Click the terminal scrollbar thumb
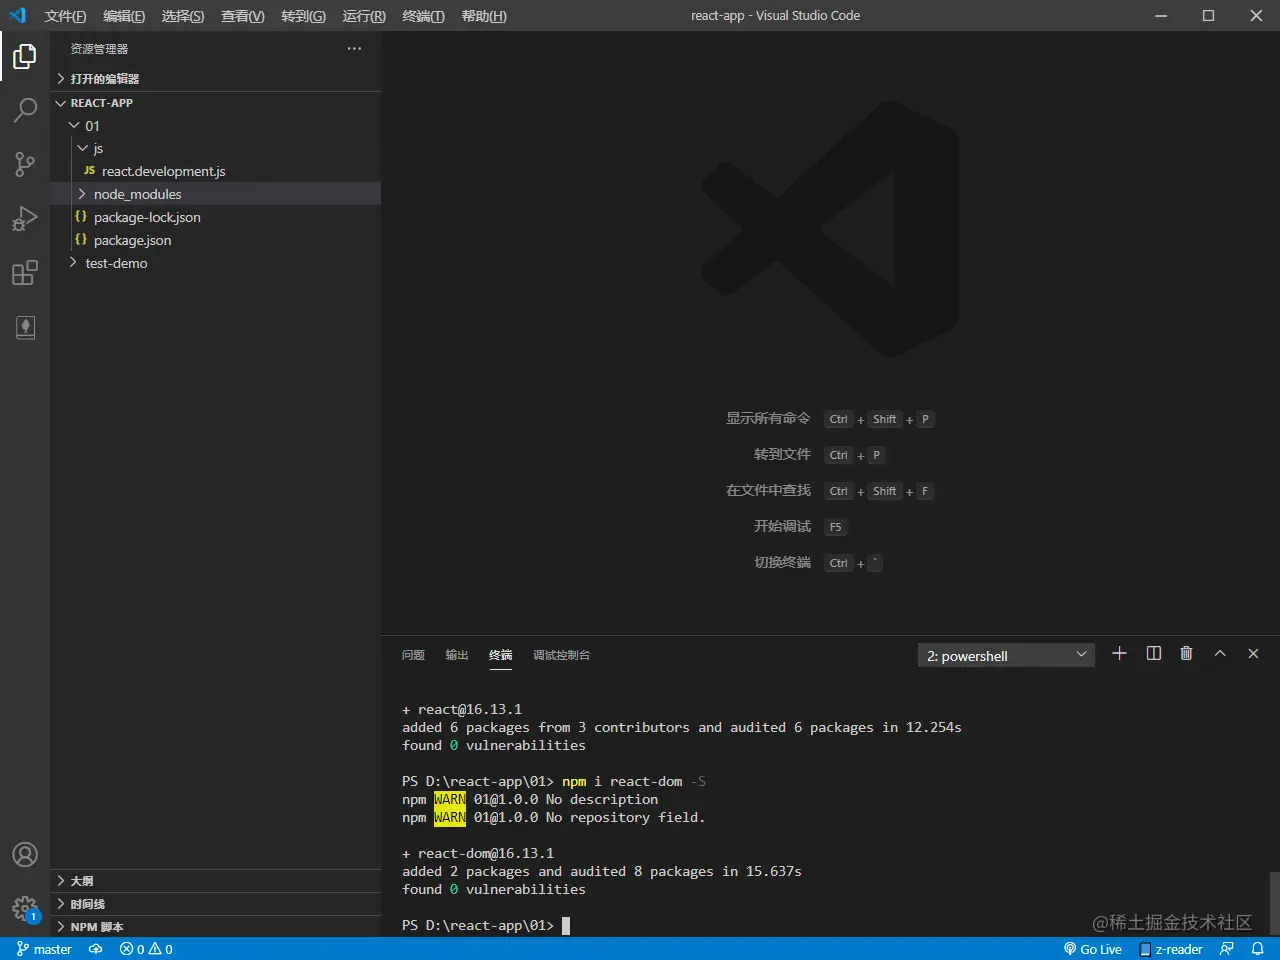 (1274, 903)
